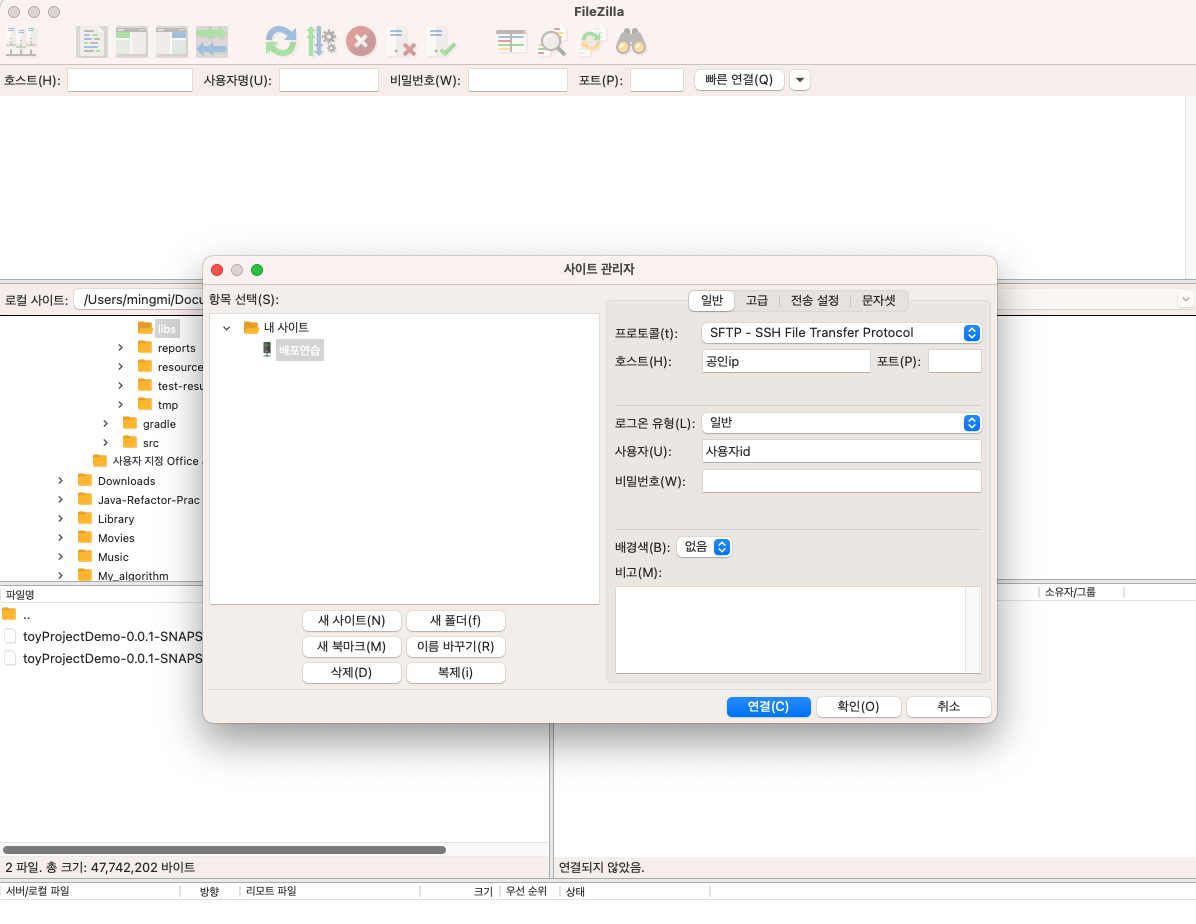Select the libs folder in local tree
Screen dimensions: 1196x924
pos(167,329)
